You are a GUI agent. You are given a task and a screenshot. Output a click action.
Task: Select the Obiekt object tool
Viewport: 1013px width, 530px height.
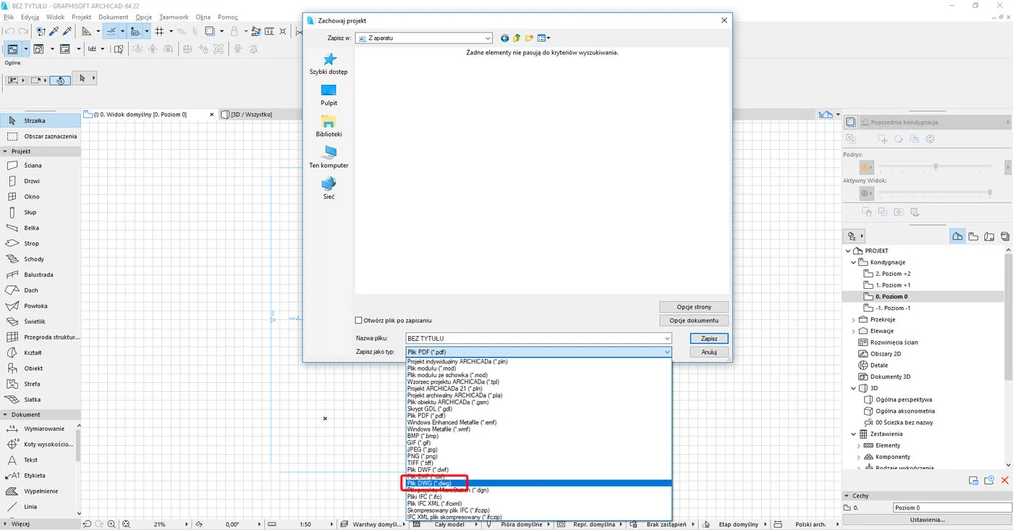pyautogui.click(x=40, y=368)
